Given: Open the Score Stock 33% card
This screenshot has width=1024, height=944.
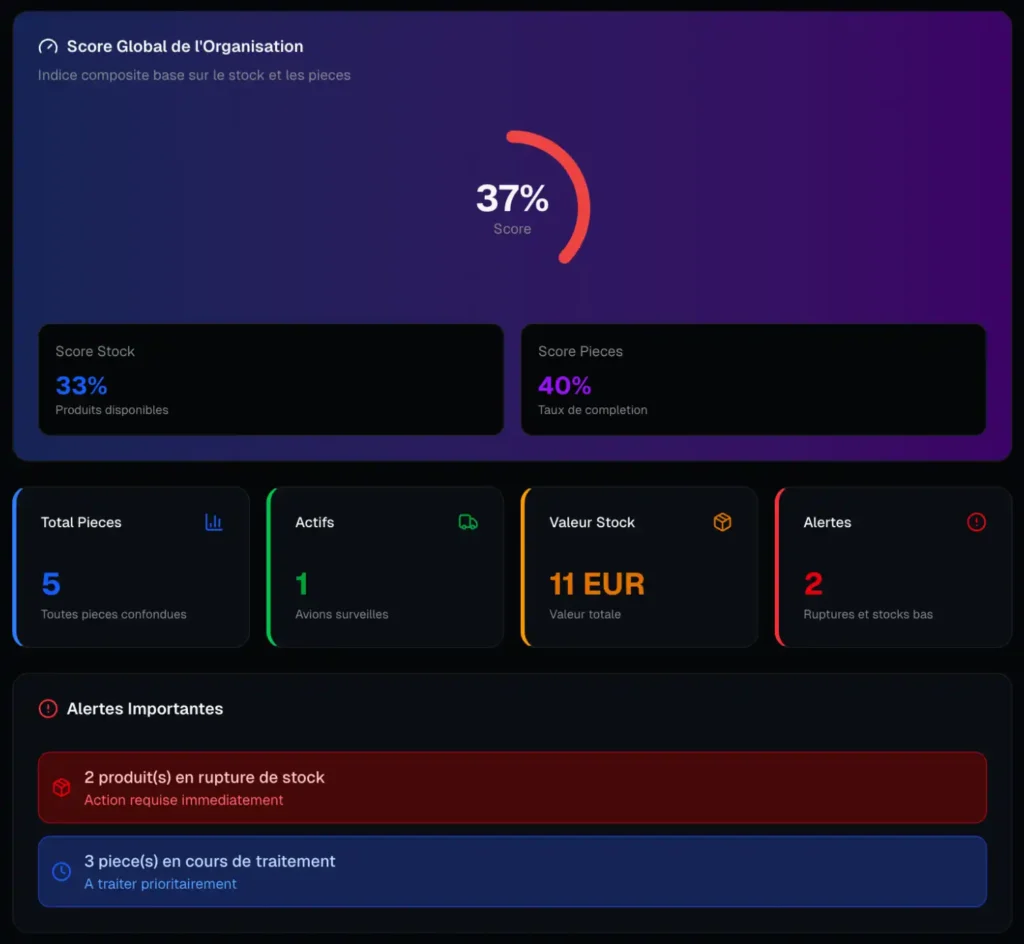Looking at the screenshot, I should (270, 379).
